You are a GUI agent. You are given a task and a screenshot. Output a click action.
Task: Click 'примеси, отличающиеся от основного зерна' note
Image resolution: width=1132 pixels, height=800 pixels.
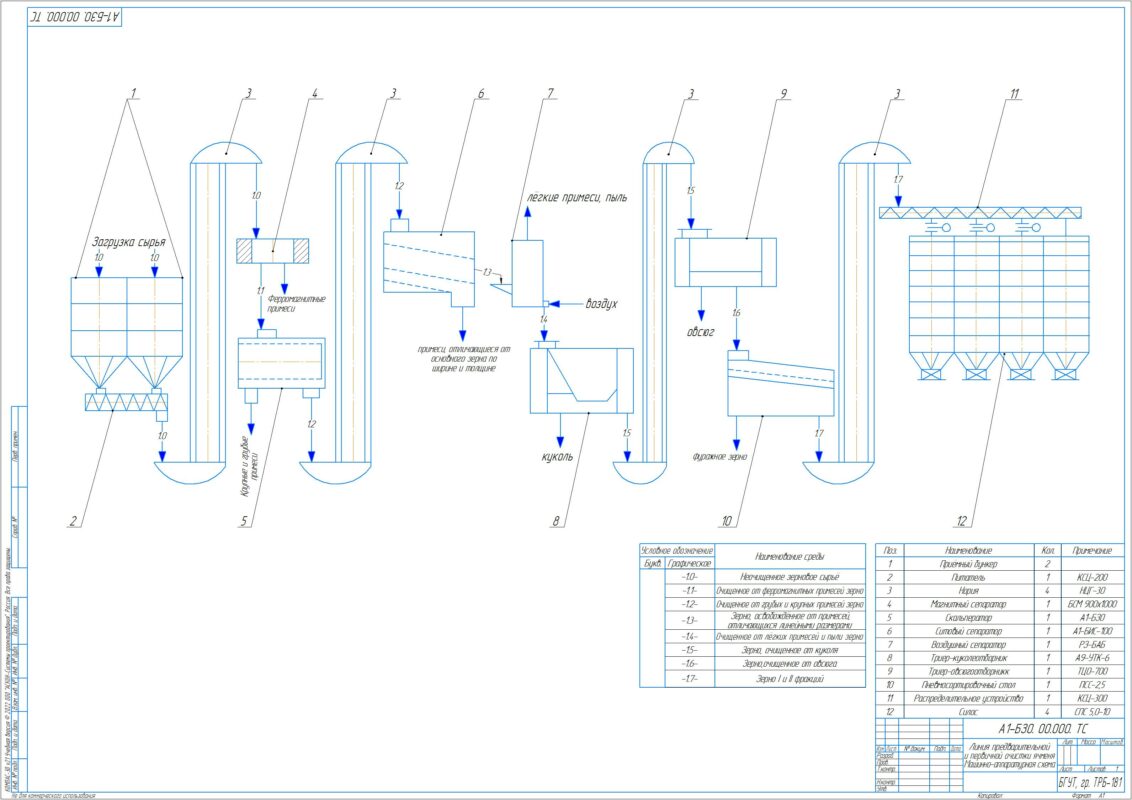pyautogui.click(x=463, y=358)
